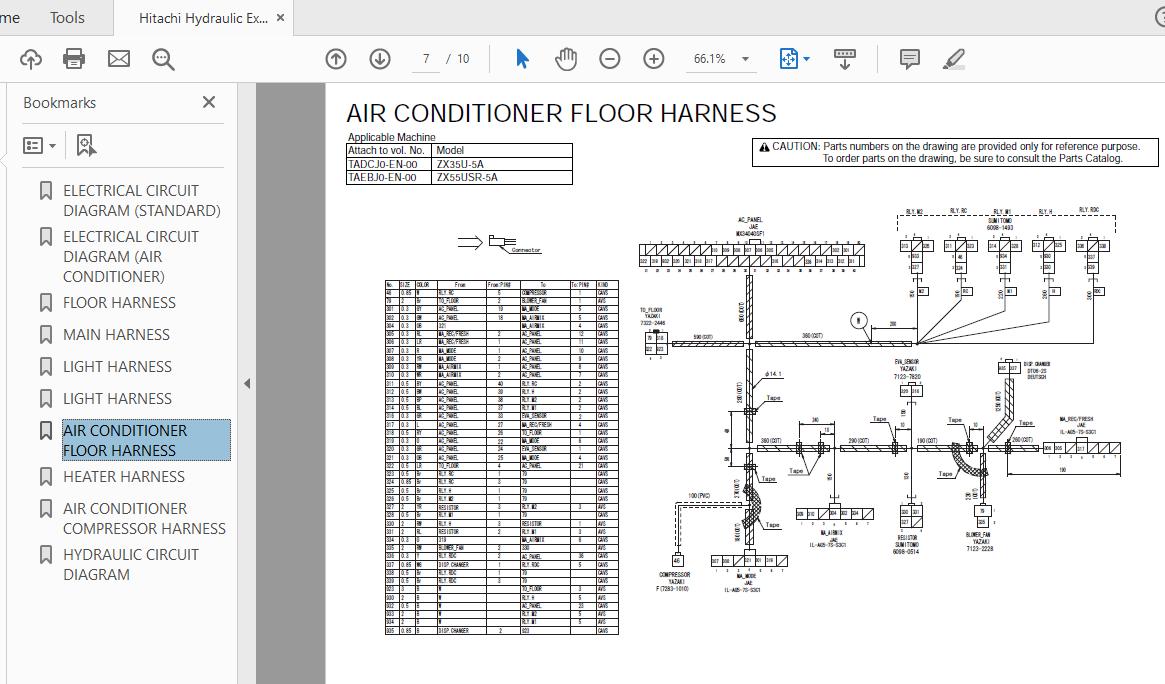The height and width of the screenshot is (684, 1165).
Task: Activate the hand pan tool
Action: point(565,59)
